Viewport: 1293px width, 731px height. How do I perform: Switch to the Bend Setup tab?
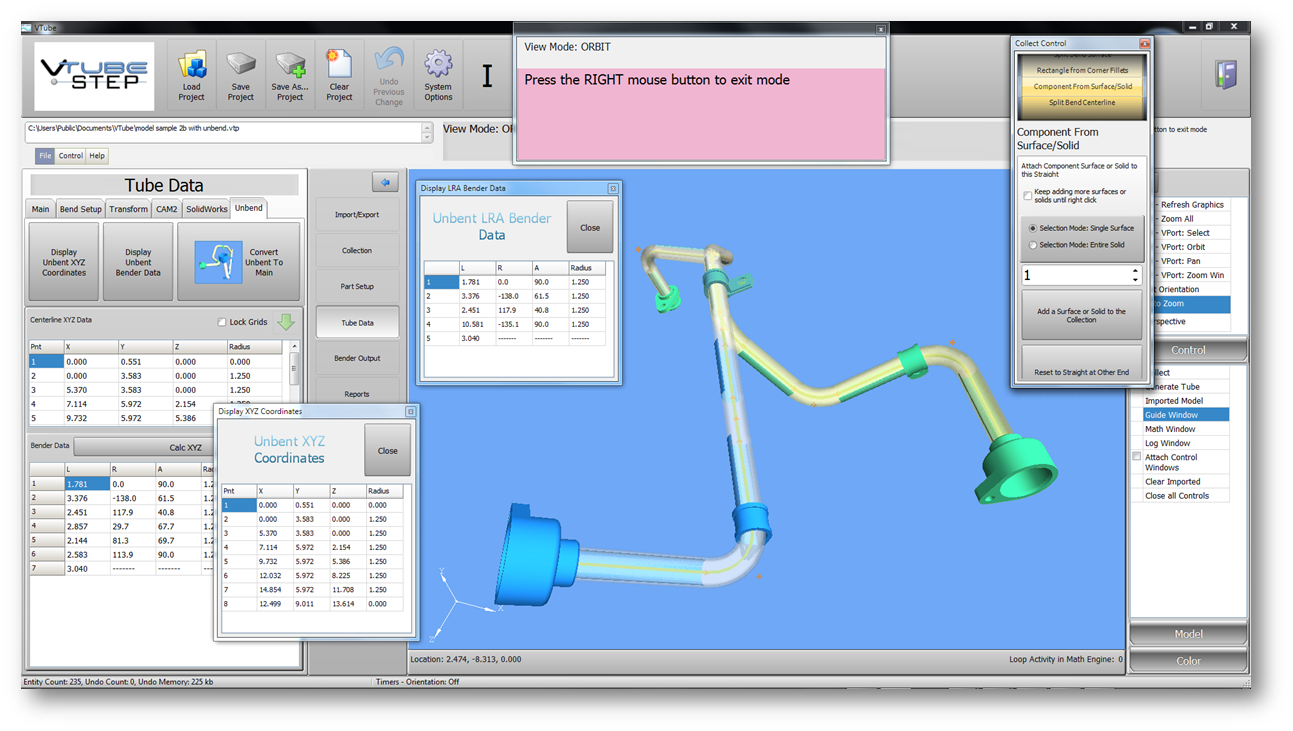click(80, 209)
